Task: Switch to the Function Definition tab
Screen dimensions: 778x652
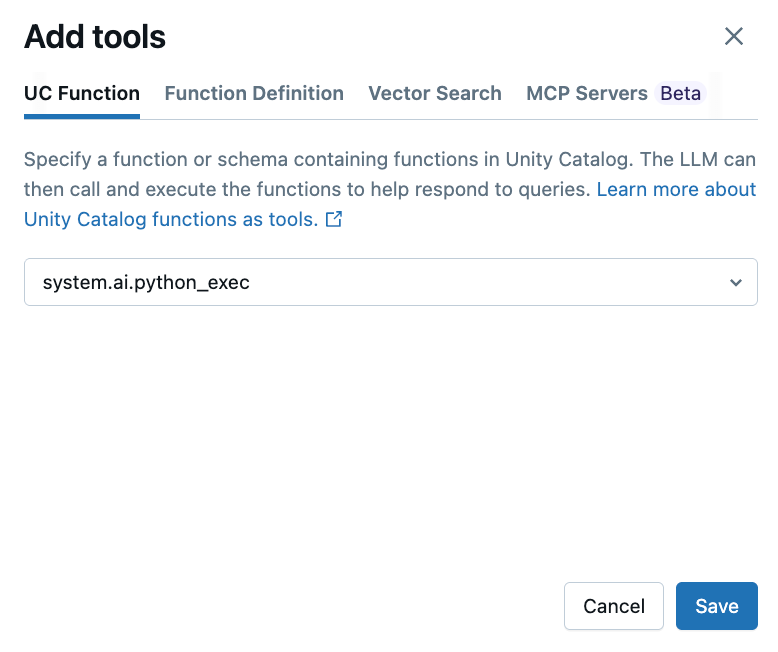Action: pyautogui.click(x=254, y=94)
